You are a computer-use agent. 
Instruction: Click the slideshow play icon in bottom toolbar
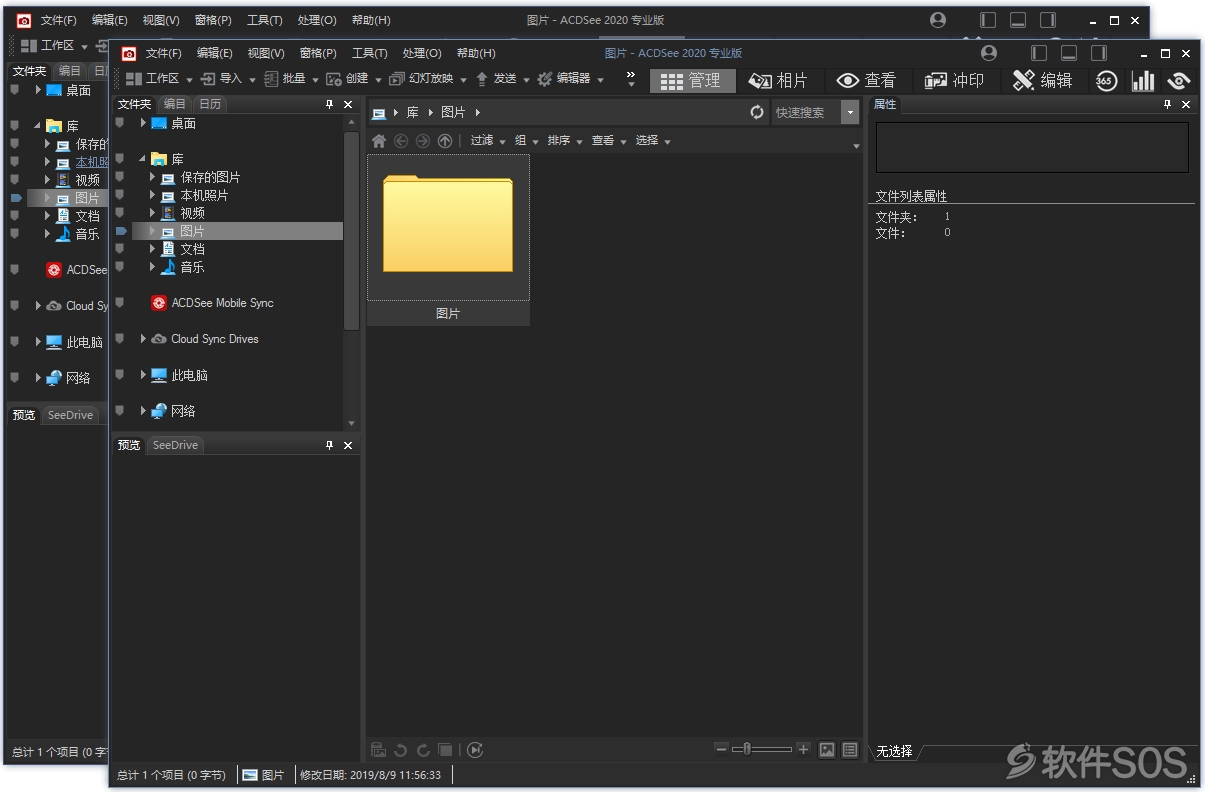[x=475, y=750]
